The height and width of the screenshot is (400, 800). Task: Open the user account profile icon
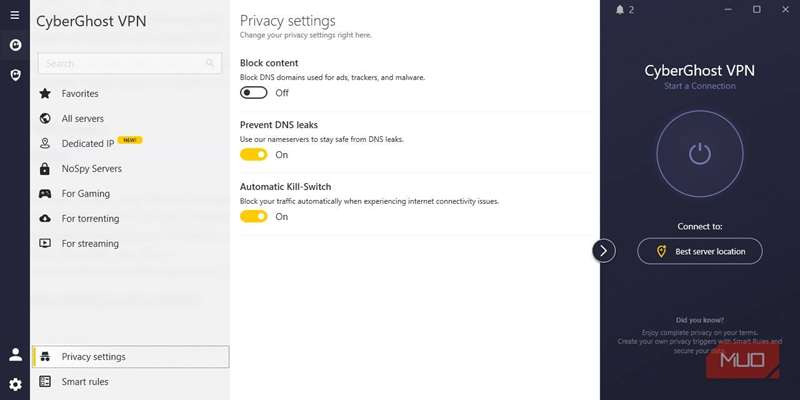[15, 354]
